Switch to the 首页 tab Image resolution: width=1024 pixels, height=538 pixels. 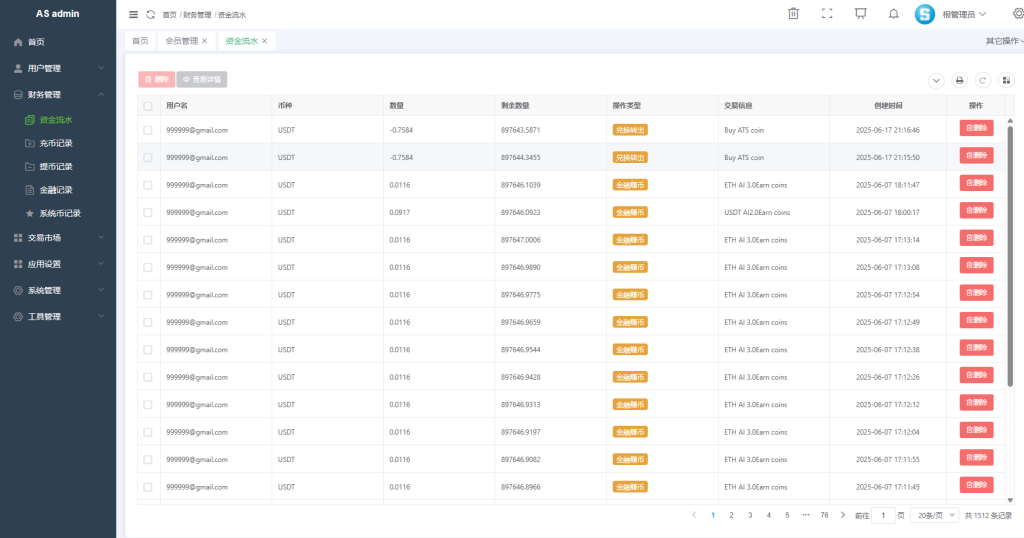140,40
